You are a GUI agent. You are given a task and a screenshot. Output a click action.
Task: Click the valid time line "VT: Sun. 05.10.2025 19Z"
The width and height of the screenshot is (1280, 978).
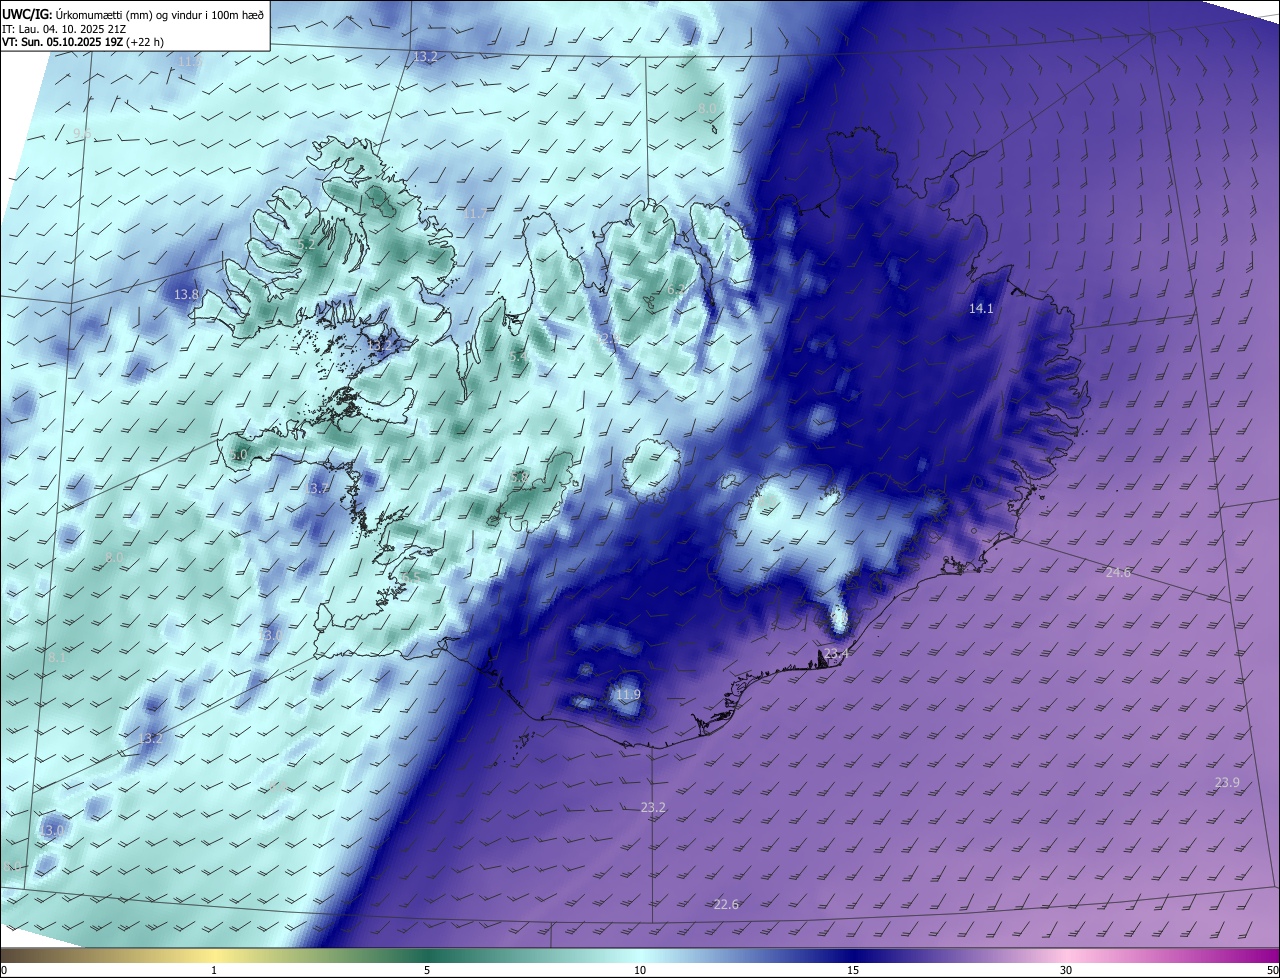tap(61, 43)
